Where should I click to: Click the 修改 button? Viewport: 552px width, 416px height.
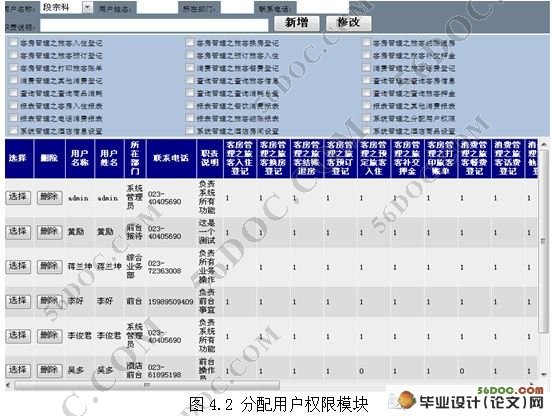(348, 23)
